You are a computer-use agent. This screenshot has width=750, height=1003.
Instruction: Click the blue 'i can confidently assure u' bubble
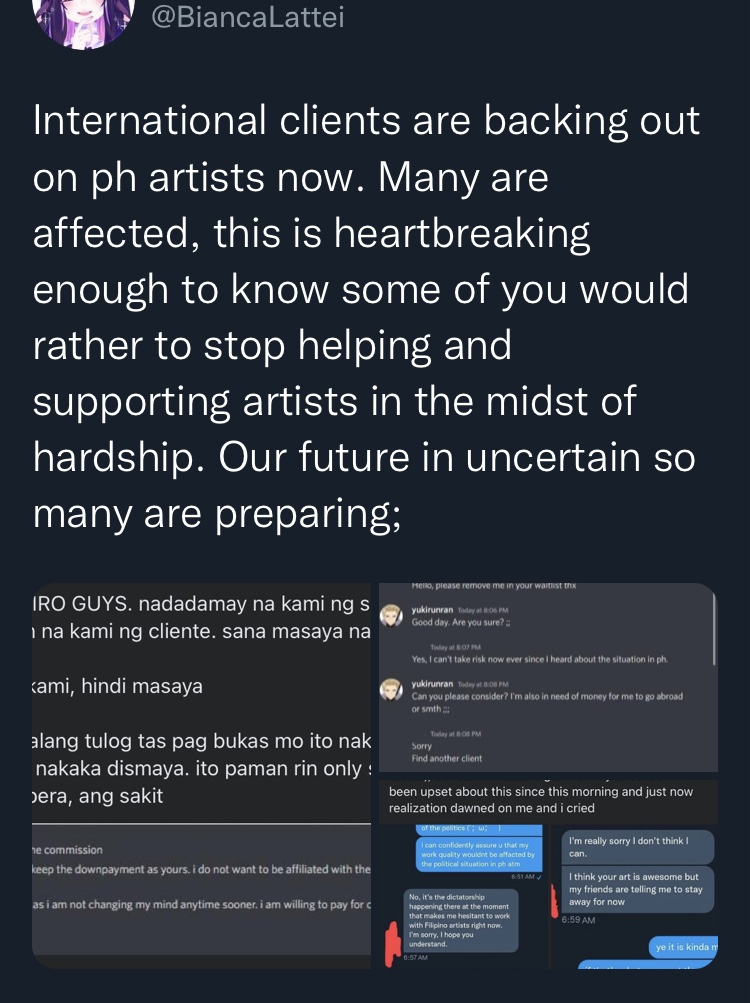click(x=479, y=854)
